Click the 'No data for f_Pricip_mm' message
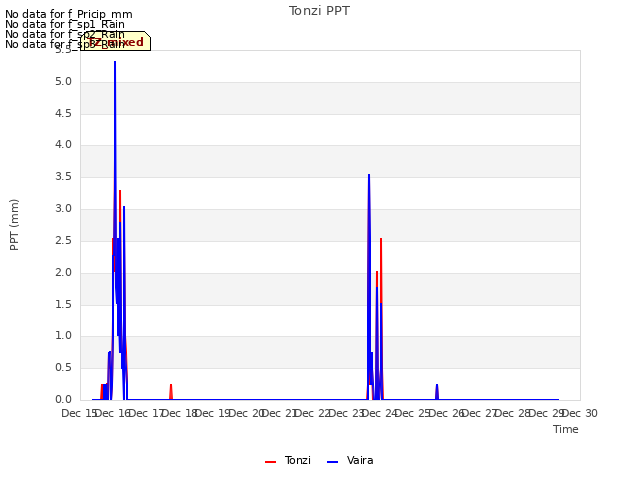 [69, 14]
